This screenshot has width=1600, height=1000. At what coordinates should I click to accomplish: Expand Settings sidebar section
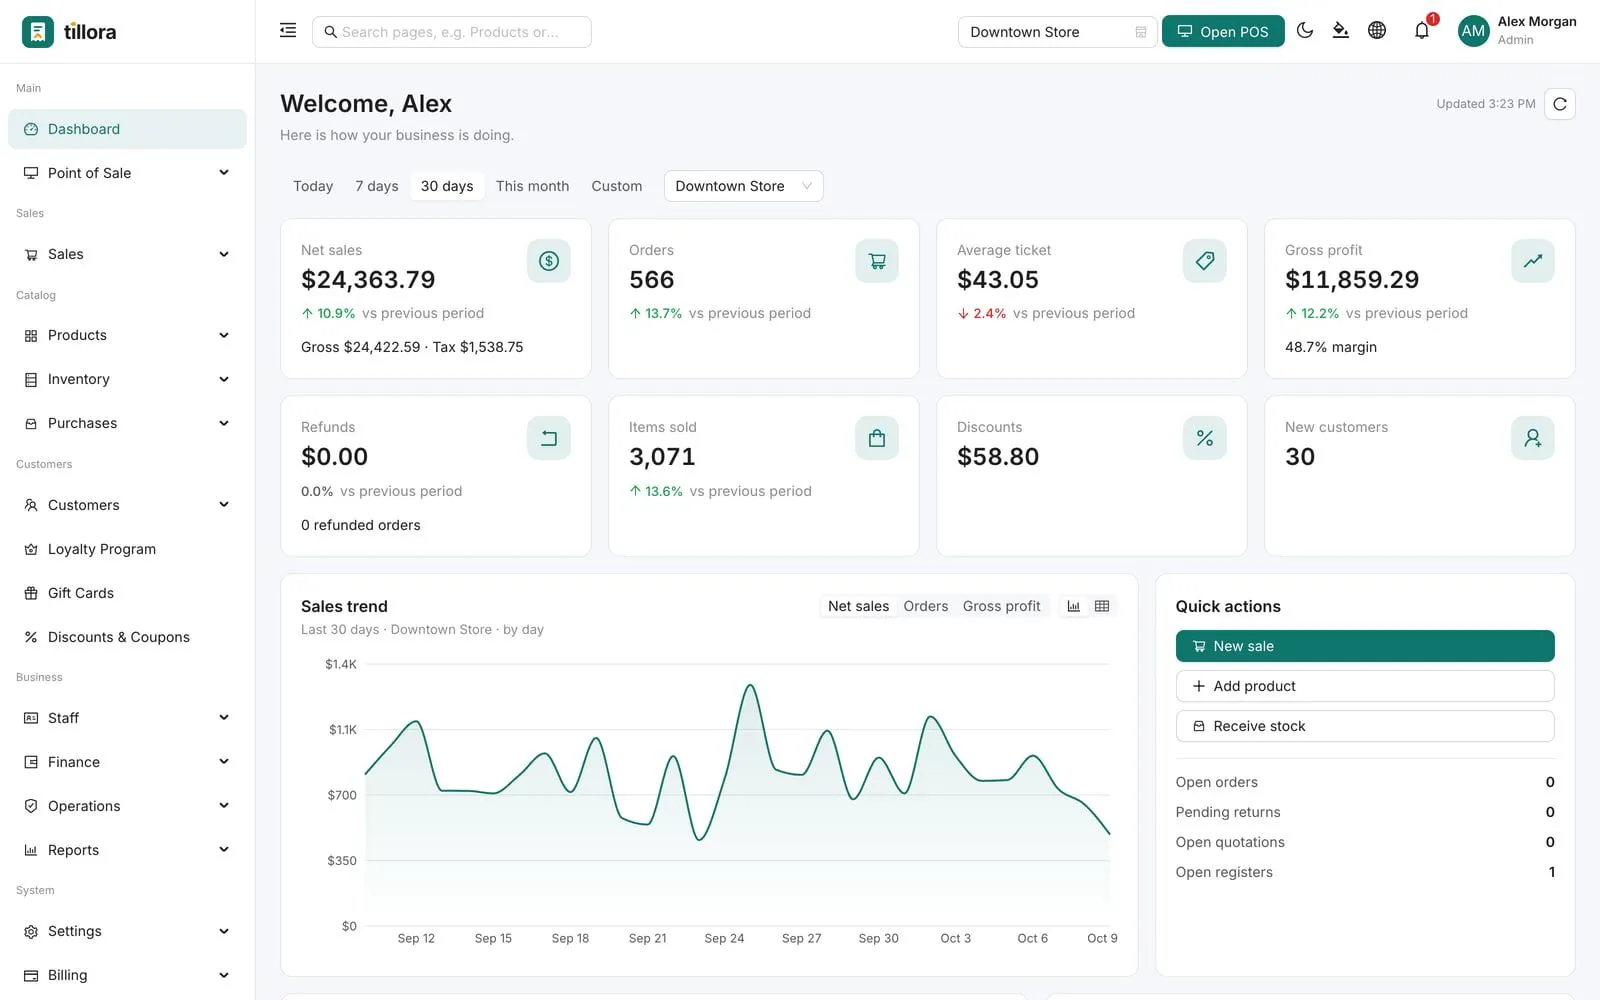coord(127,931)
